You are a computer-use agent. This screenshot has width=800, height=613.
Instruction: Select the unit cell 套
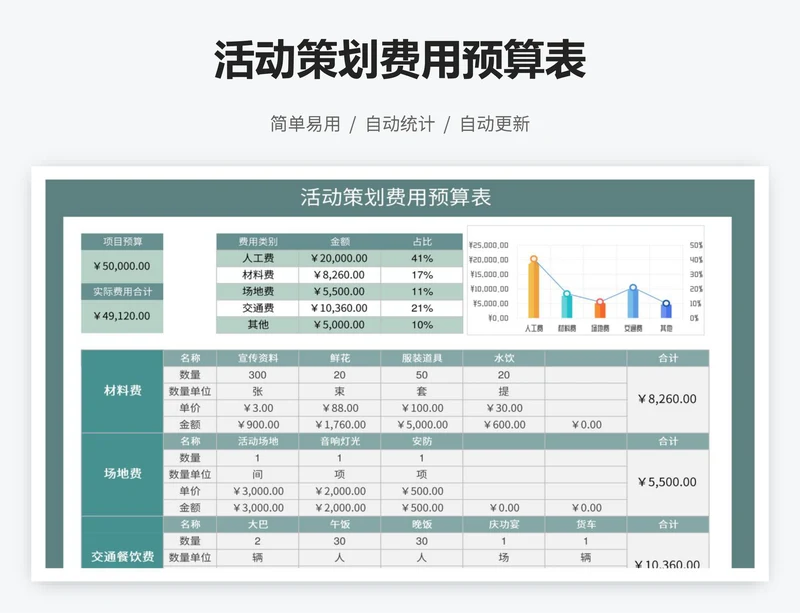pyautogui.click(x=422, y=391)
